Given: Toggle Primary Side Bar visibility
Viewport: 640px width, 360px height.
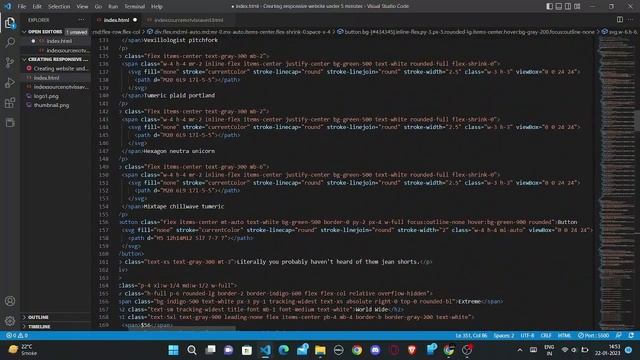Looking at the screenshot, I should coord(550,6).
